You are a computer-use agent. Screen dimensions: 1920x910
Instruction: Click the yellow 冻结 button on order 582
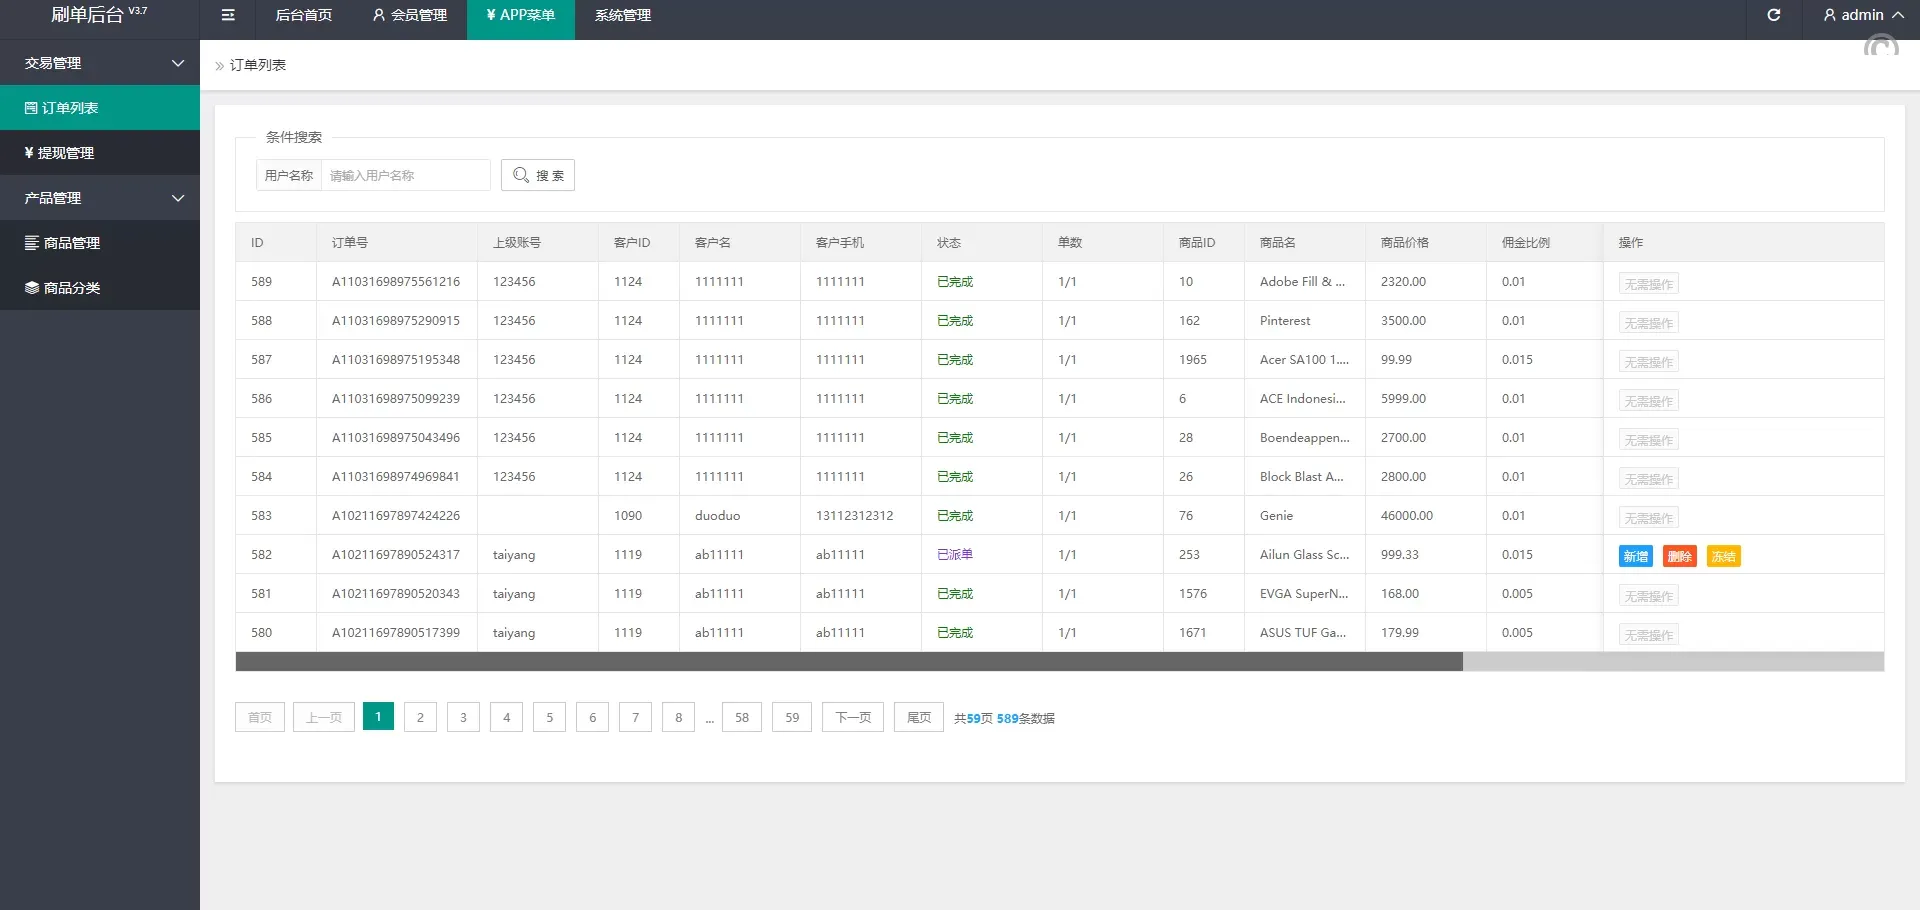(x=1723, y=556)
